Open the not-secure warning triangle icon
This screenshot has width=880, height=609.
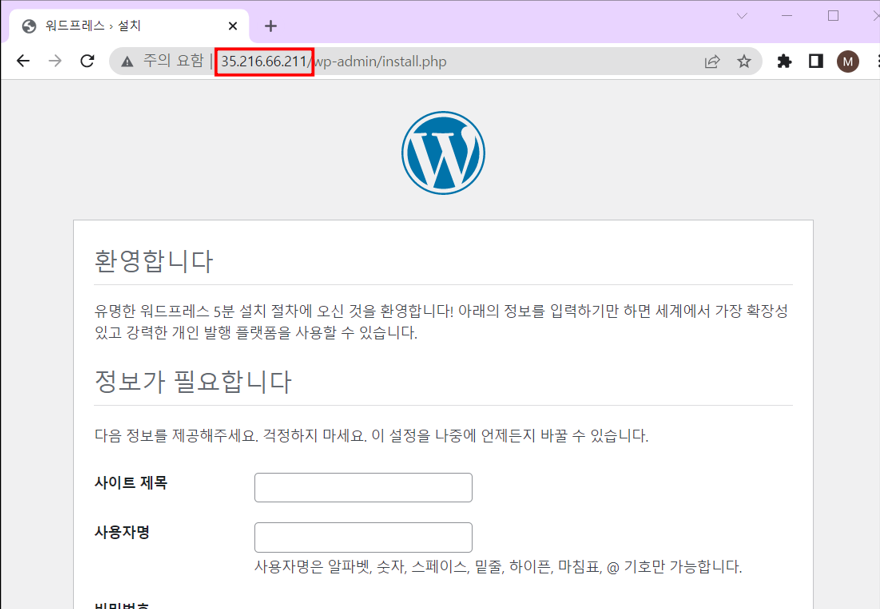127,61
